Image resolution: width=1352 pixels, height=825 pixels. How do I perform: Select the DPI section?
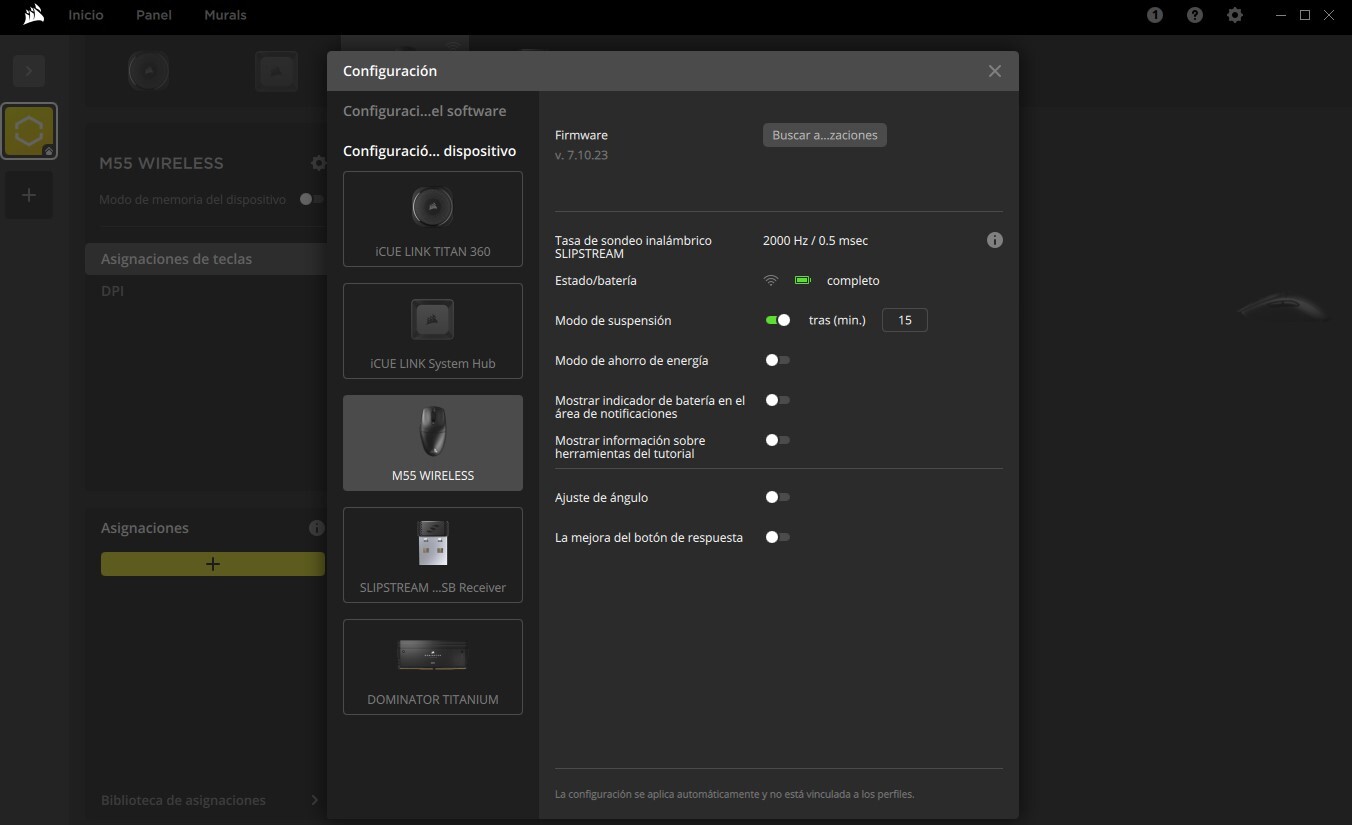tap(112, 291)
